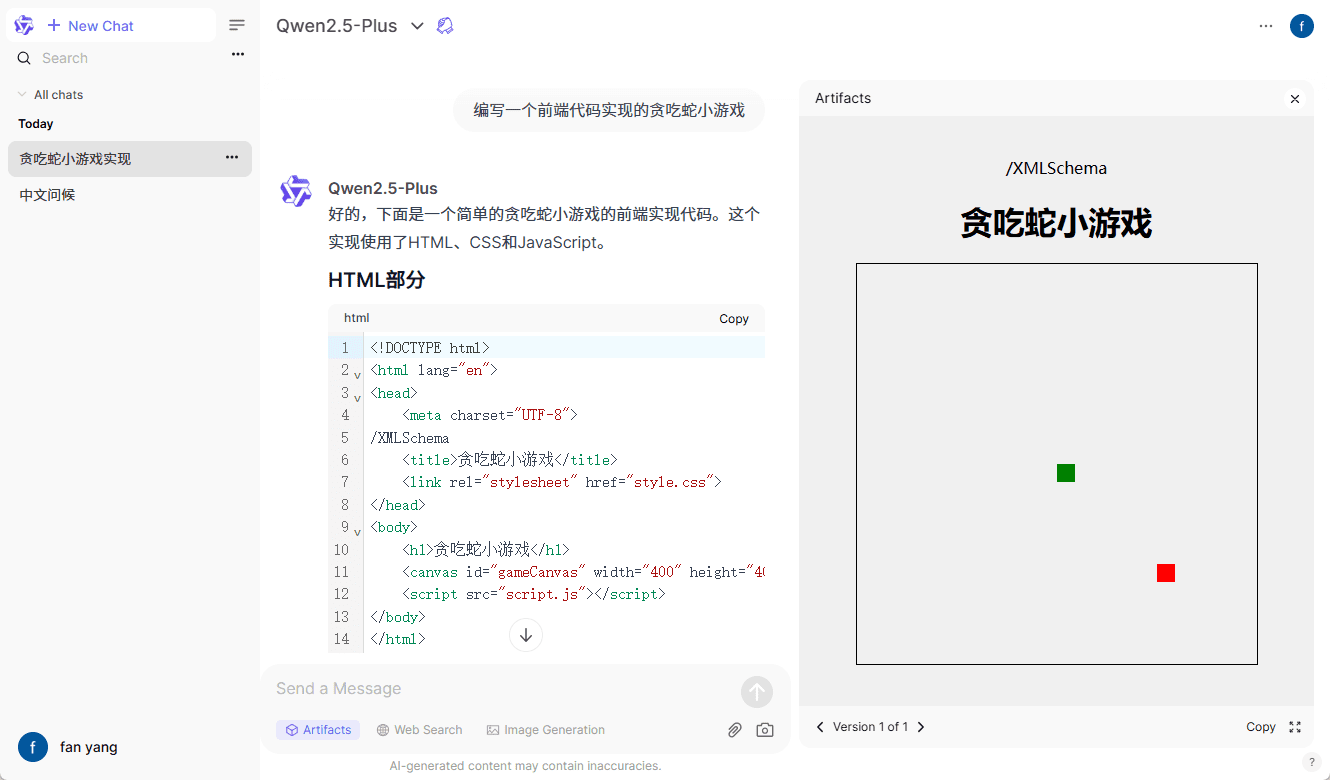Screen dimensions: 1330x780
Task: Toggle the Artifacts option
Action: point(318,730)
